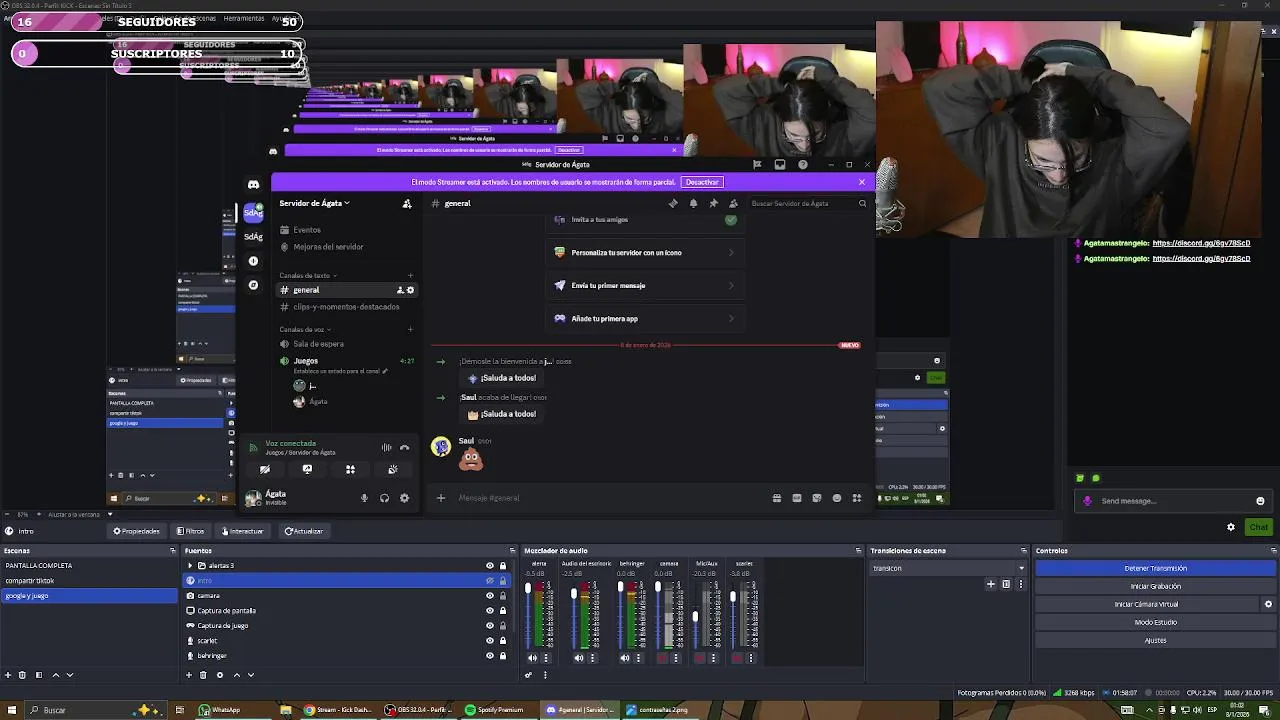Invite people to Servidor de Ágata
1280x720 pixels.
pos(407,203)
